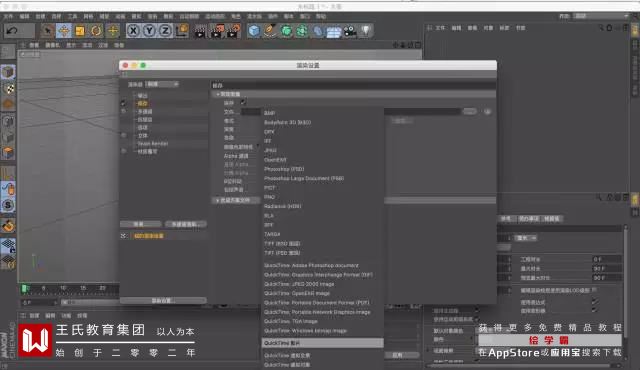Enable the save image checkbox
This screenshot has width=640, height=370.
pos(243,102)
